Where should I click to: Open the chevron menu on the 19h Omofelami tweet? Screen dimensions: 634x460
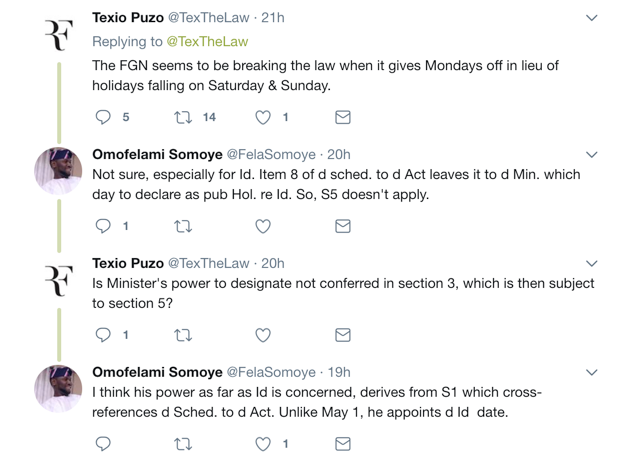click(591, 373)
